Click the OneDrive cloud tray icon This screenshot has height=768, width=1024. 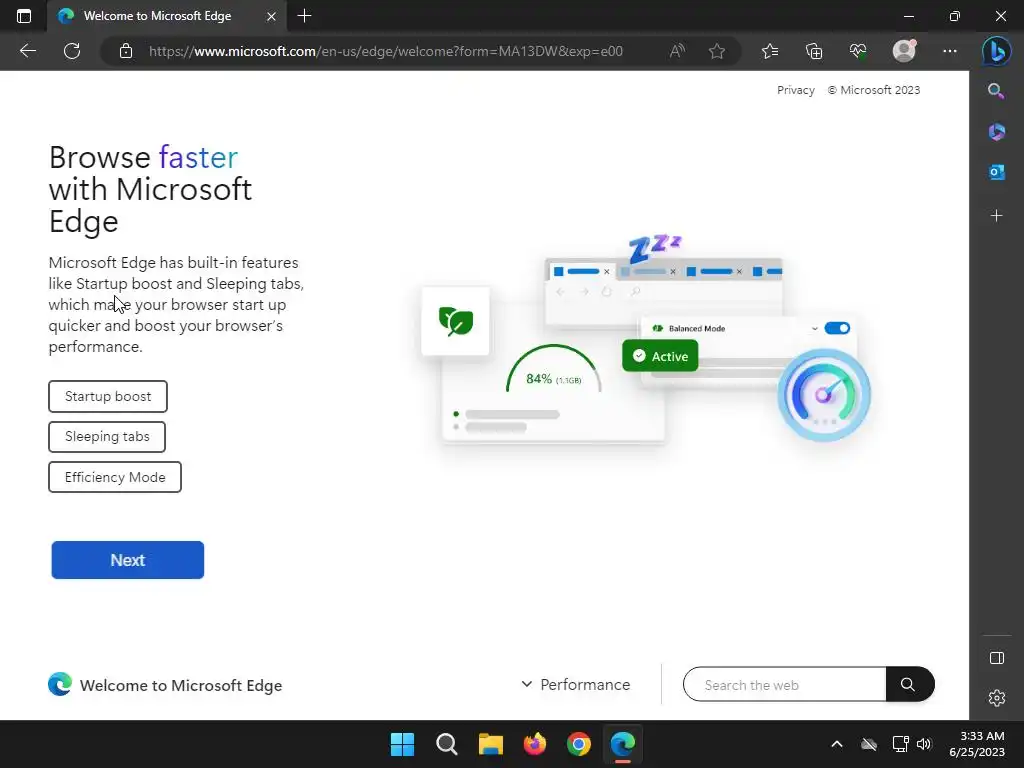point(869,744)
